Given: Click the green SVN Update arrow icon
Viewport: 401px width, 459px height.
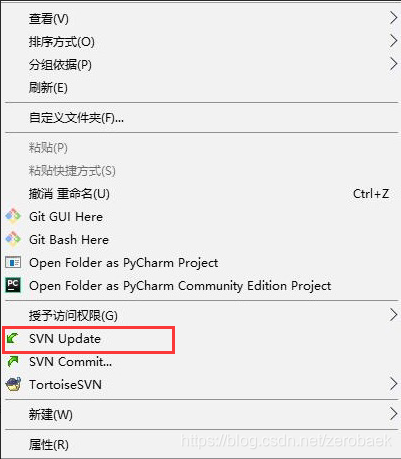Looking at the screenshot, I should coord(13,339).
